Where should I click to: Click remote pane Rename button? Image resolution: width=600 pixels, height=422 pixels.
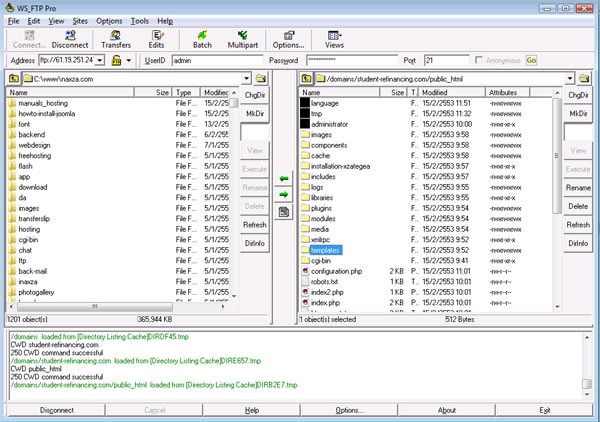578,187
